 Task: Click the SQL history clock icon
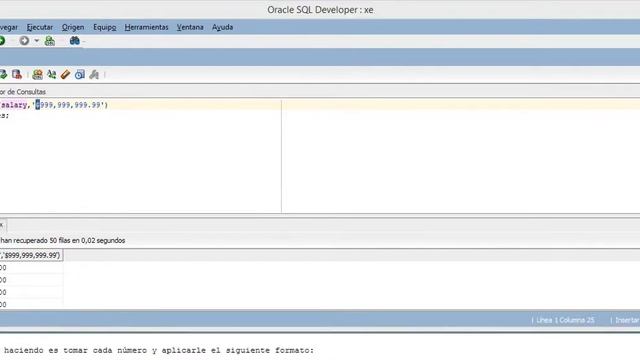pyautogui.click(x=80, y=74)
